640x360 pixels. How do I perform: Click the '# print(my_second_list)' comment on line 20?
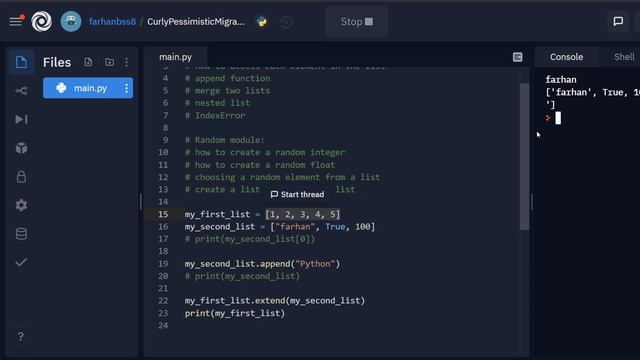pyautogui.click(x=242, y=276)
